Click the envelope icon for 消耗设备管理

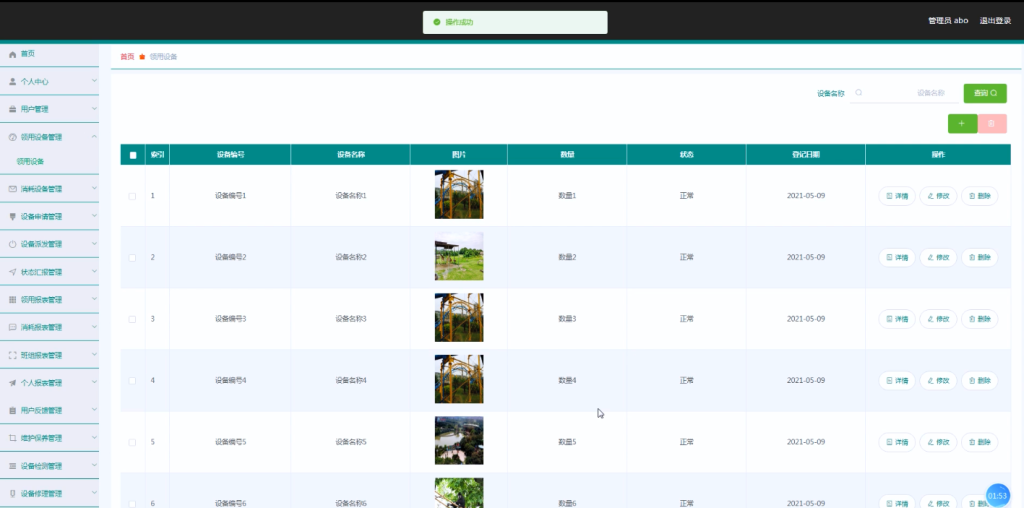(x=12, y=189)
